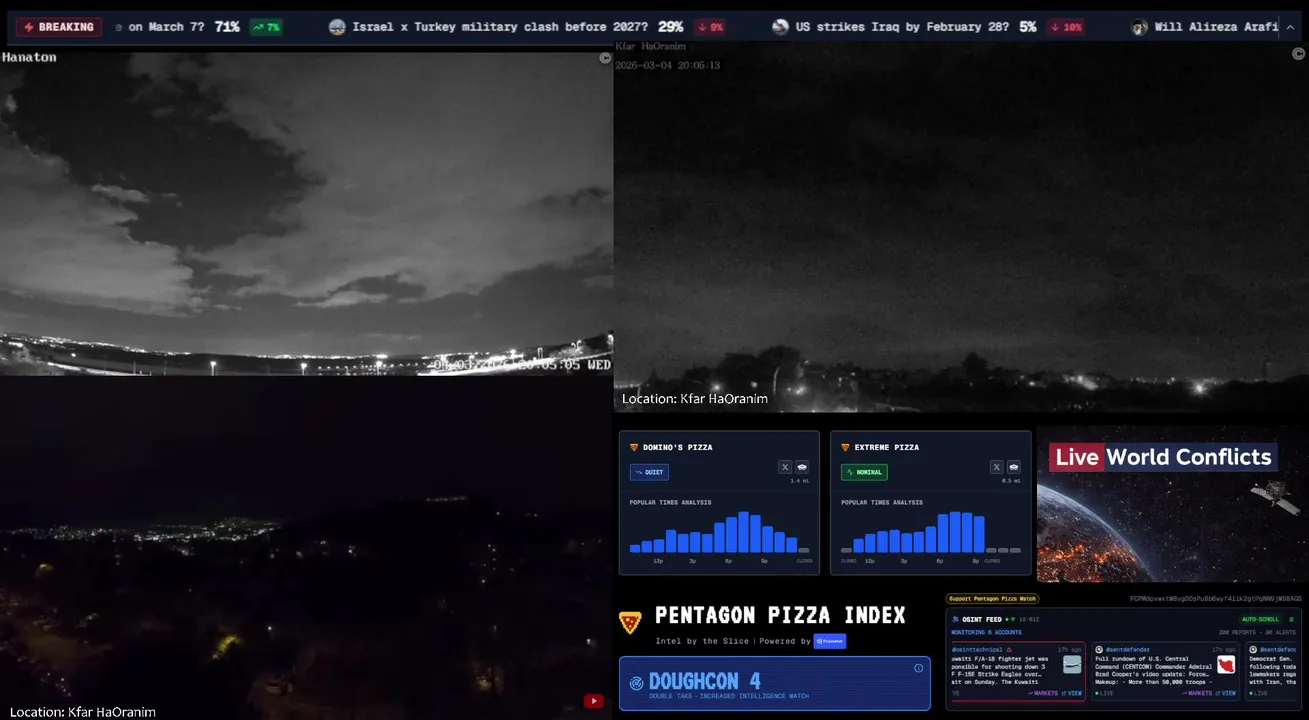1309x720 pixels.
Task: Click the tallest bar in Extreme Pizza chart
Action: [955, 532]
